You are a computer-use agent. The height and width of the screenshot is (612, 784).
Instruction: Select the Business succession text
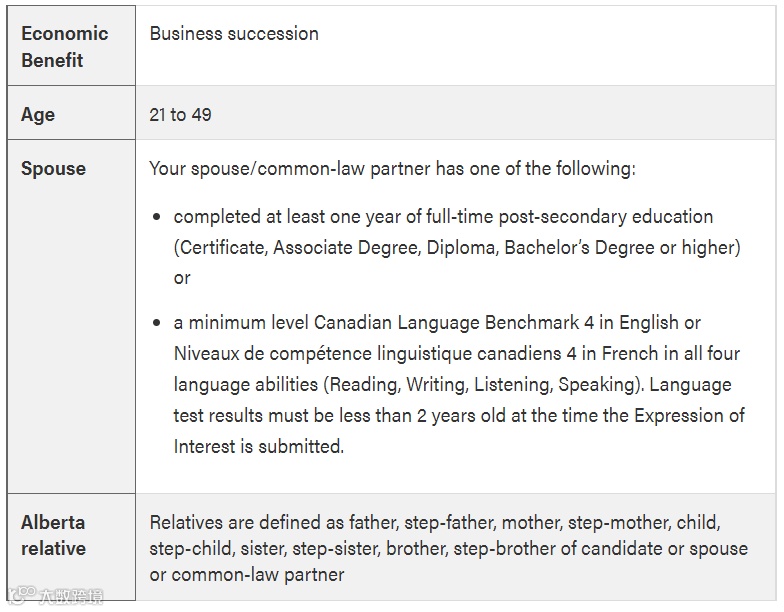click(234, 34)
